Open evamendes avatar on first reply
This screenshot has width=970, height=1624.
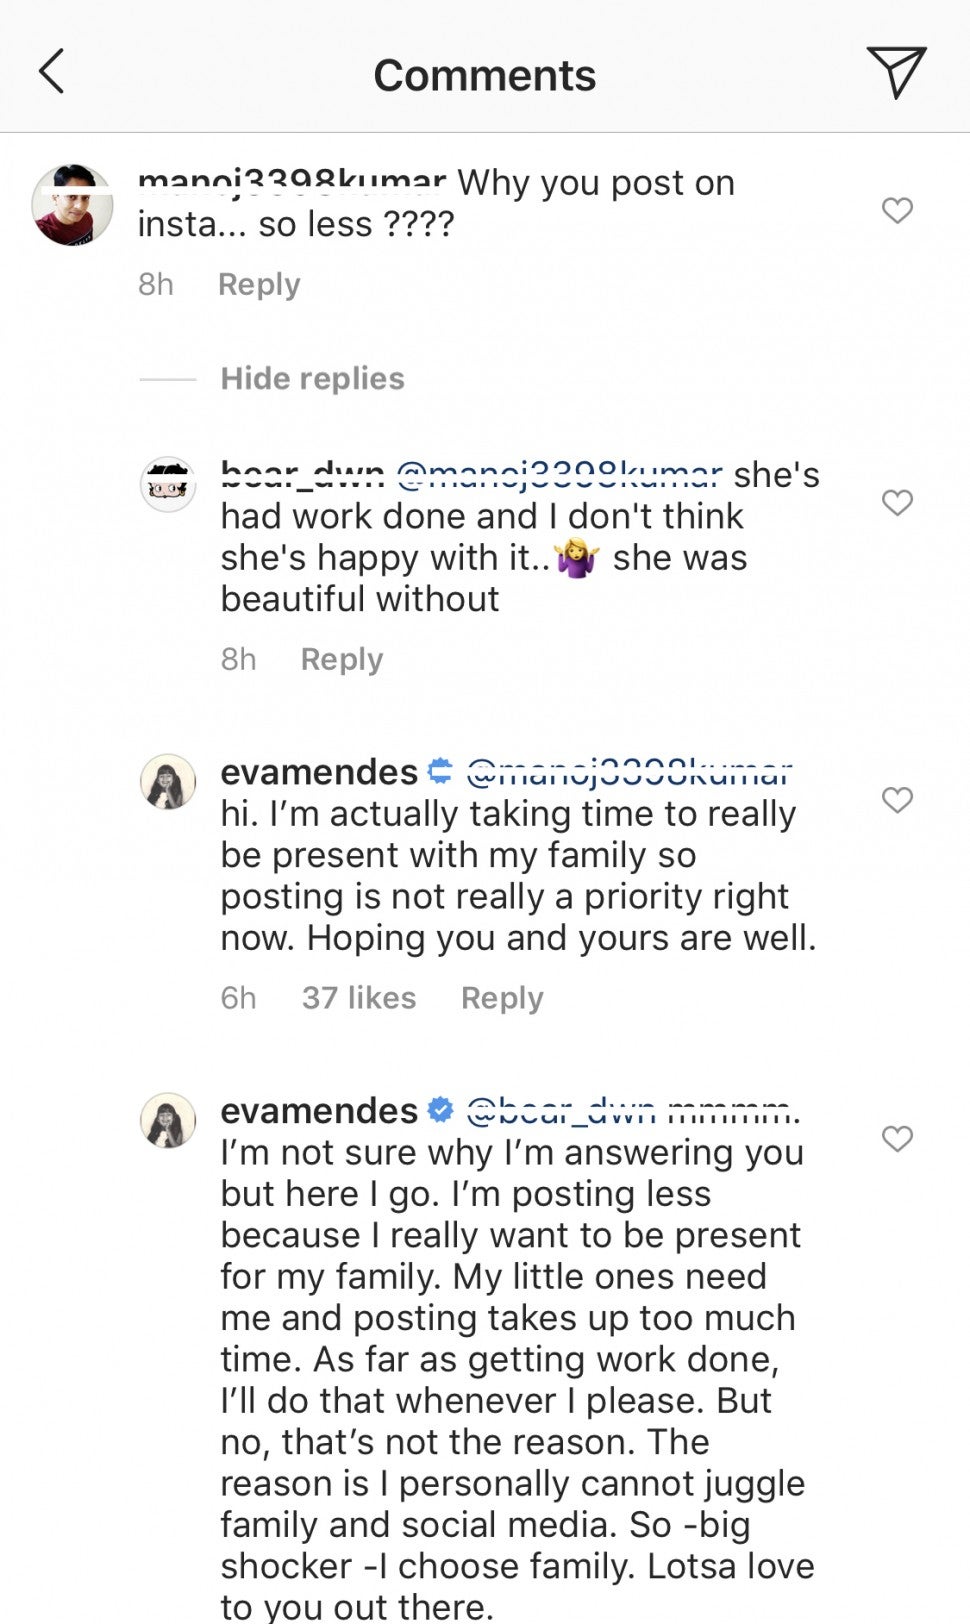pyautogui.click(x=168, y=781)
